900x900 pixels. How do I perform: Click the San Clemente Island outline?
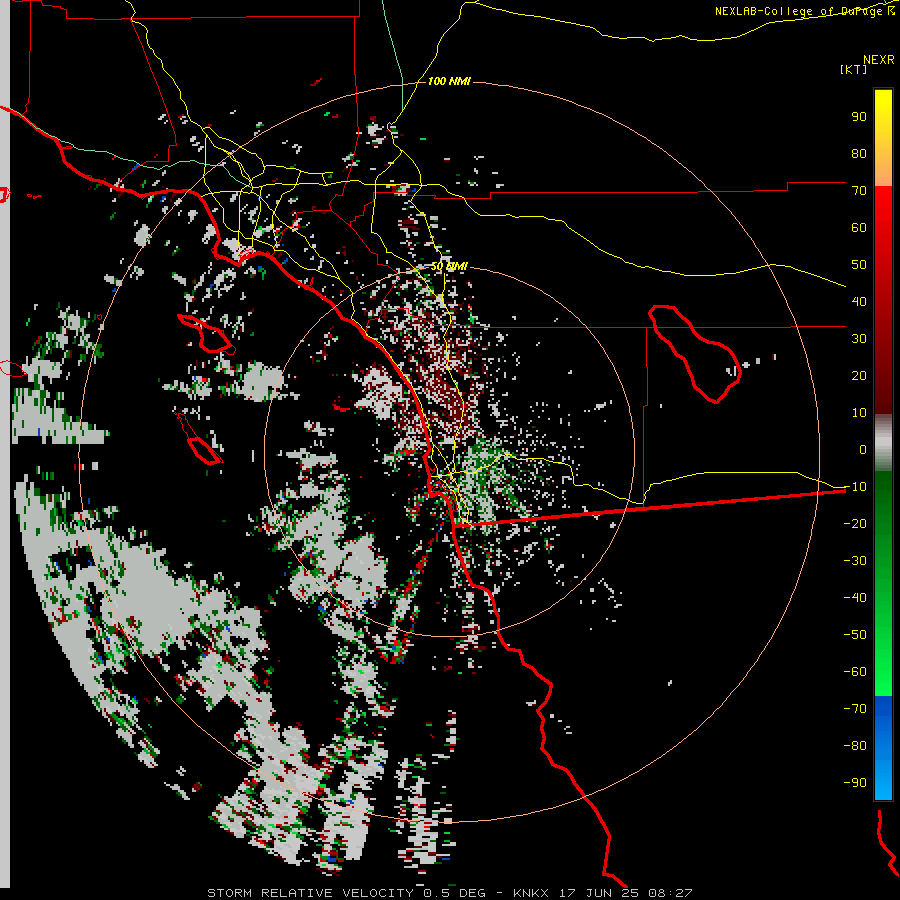199,438
